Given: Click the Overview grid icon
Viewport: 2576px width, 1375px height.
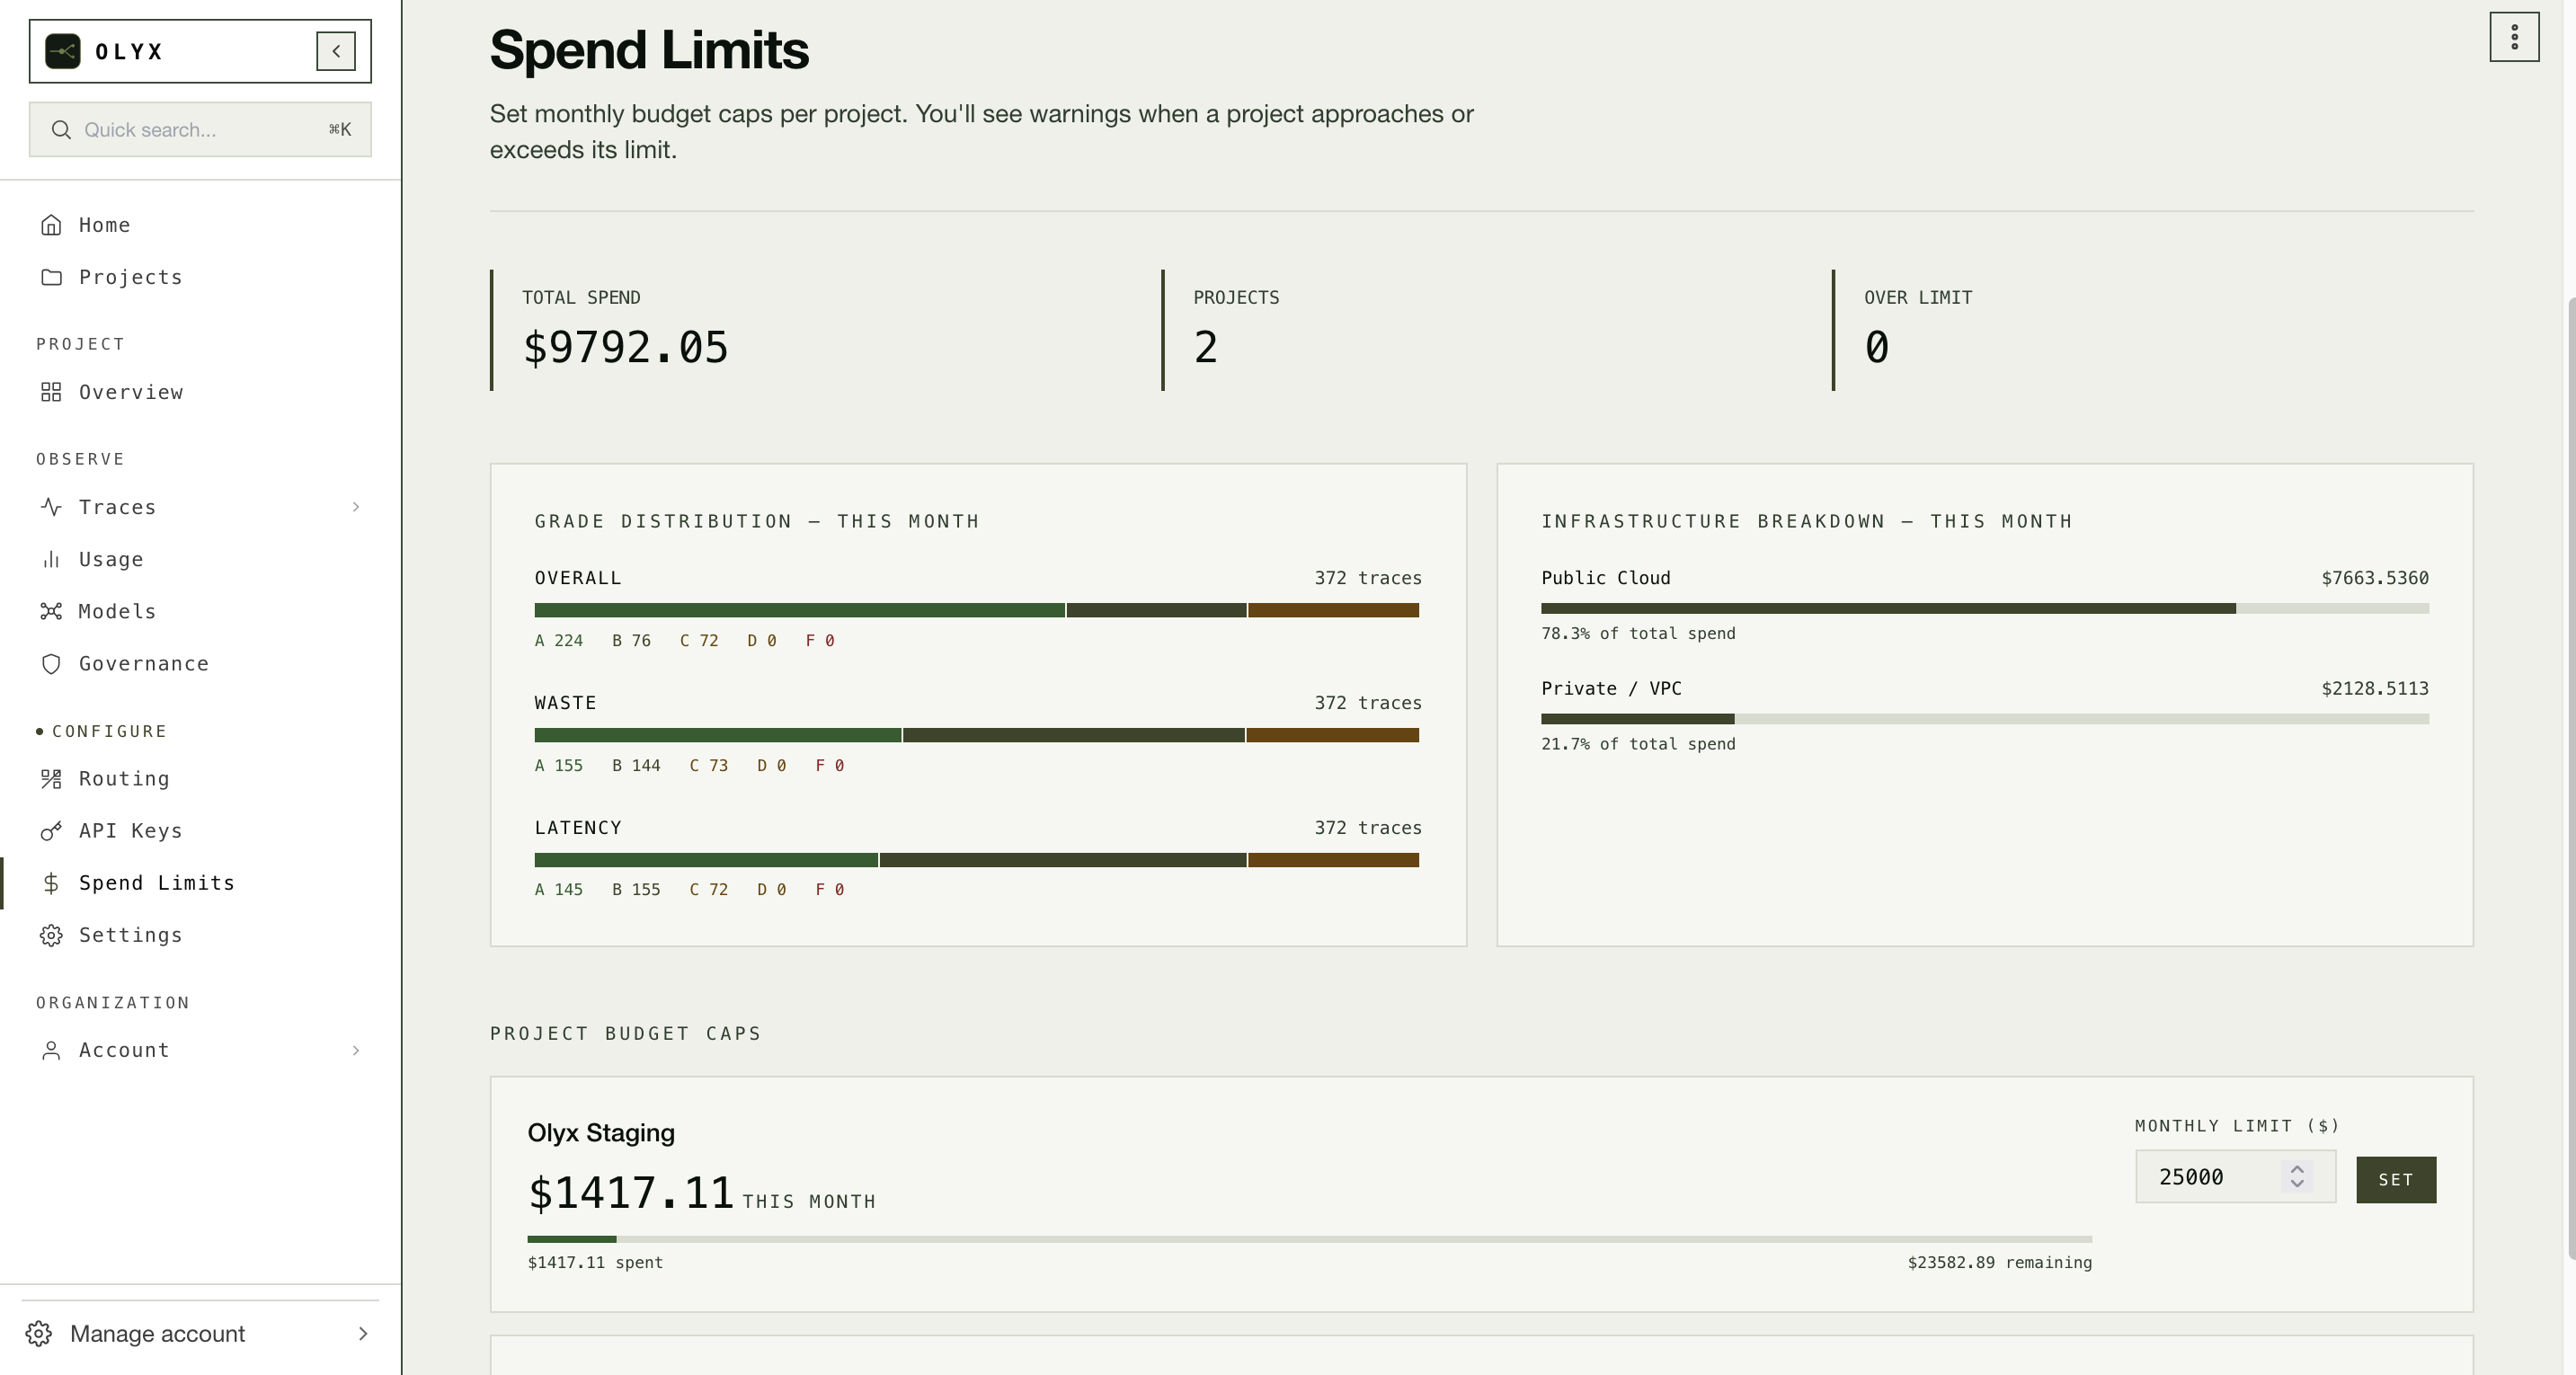Looking at the screenshot, I should (x=51, y=392).
